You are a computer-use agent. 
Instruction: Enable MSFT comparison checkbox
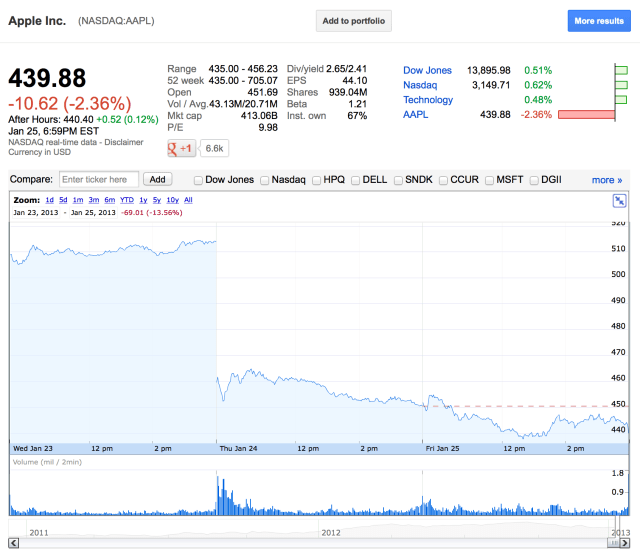489,180
